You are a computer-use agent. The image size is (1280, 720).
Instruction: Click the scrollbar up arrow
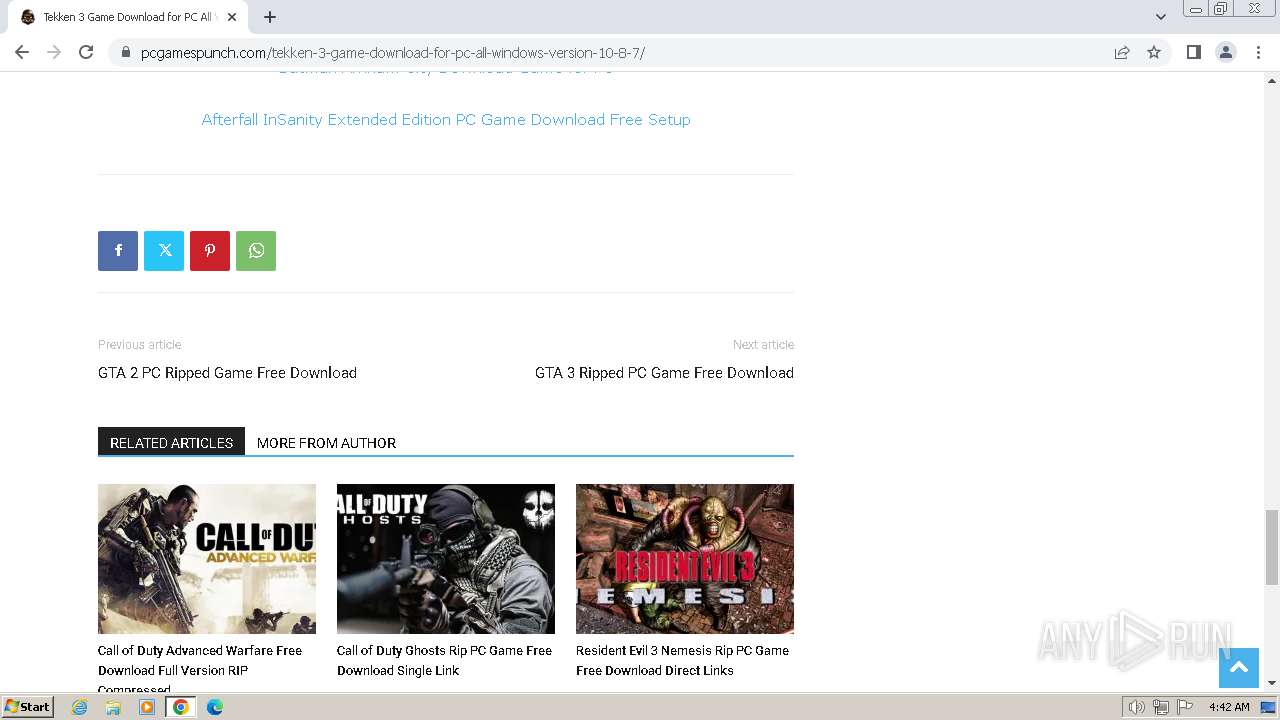[x=1272, y=80]
